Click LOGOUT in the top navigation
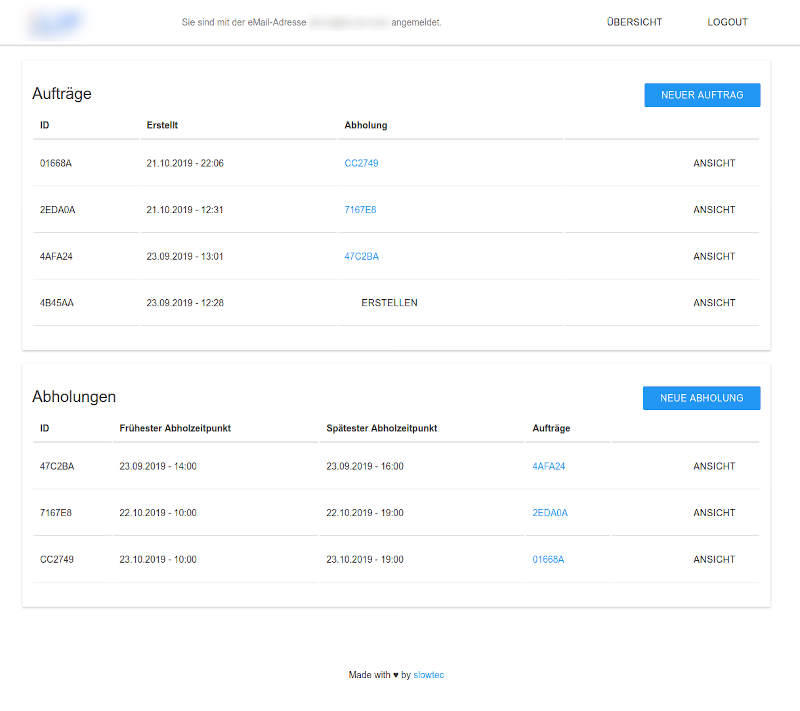Screen dimensions: 800x711 coord(727,22)
